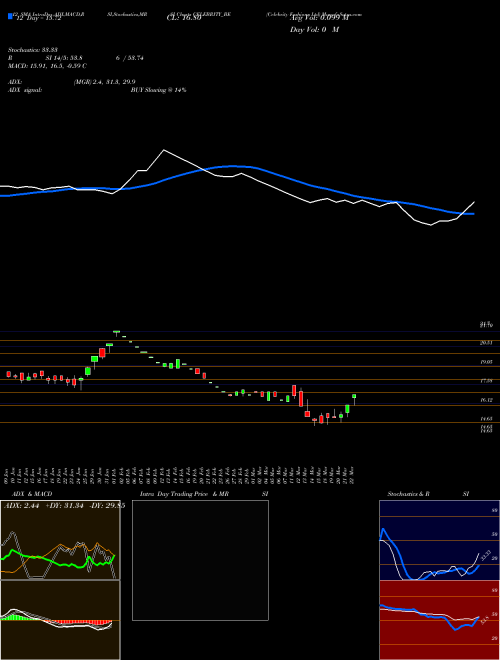
Task: Click the highest green candle at chart top
Action: click(x=117, y=332)
